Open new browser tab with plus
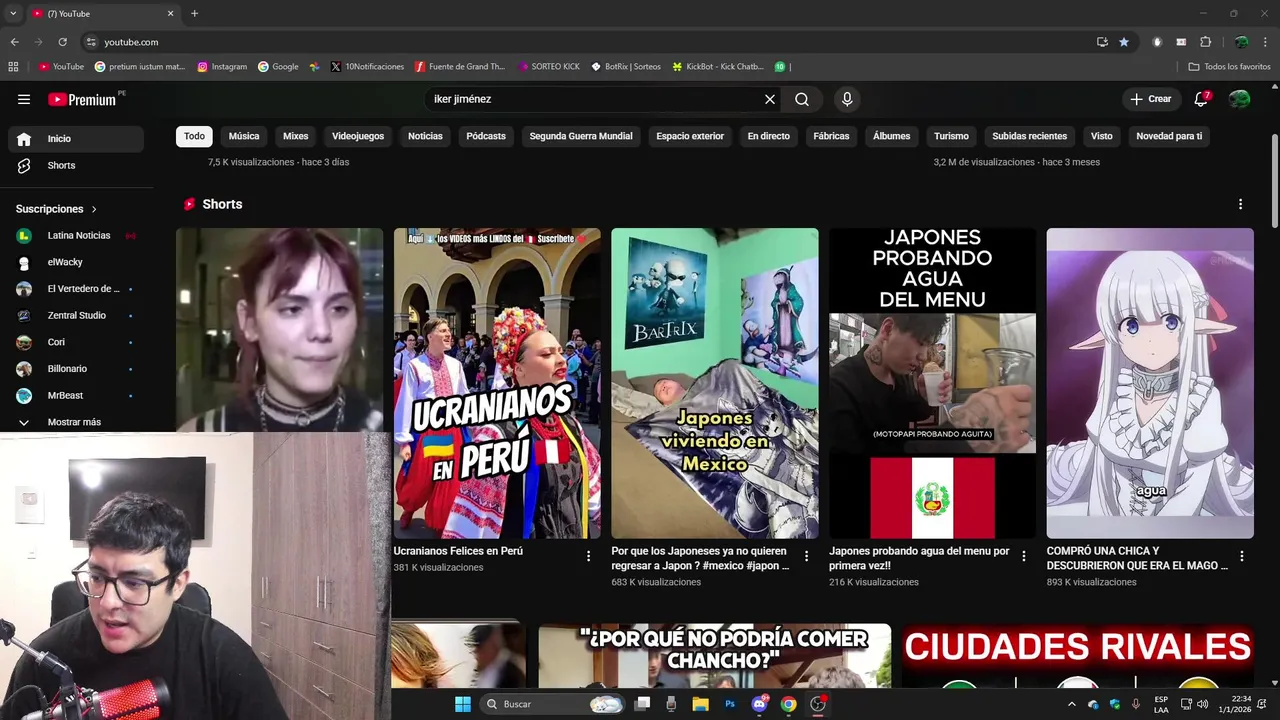1280x720 pixels. [194, 14]
